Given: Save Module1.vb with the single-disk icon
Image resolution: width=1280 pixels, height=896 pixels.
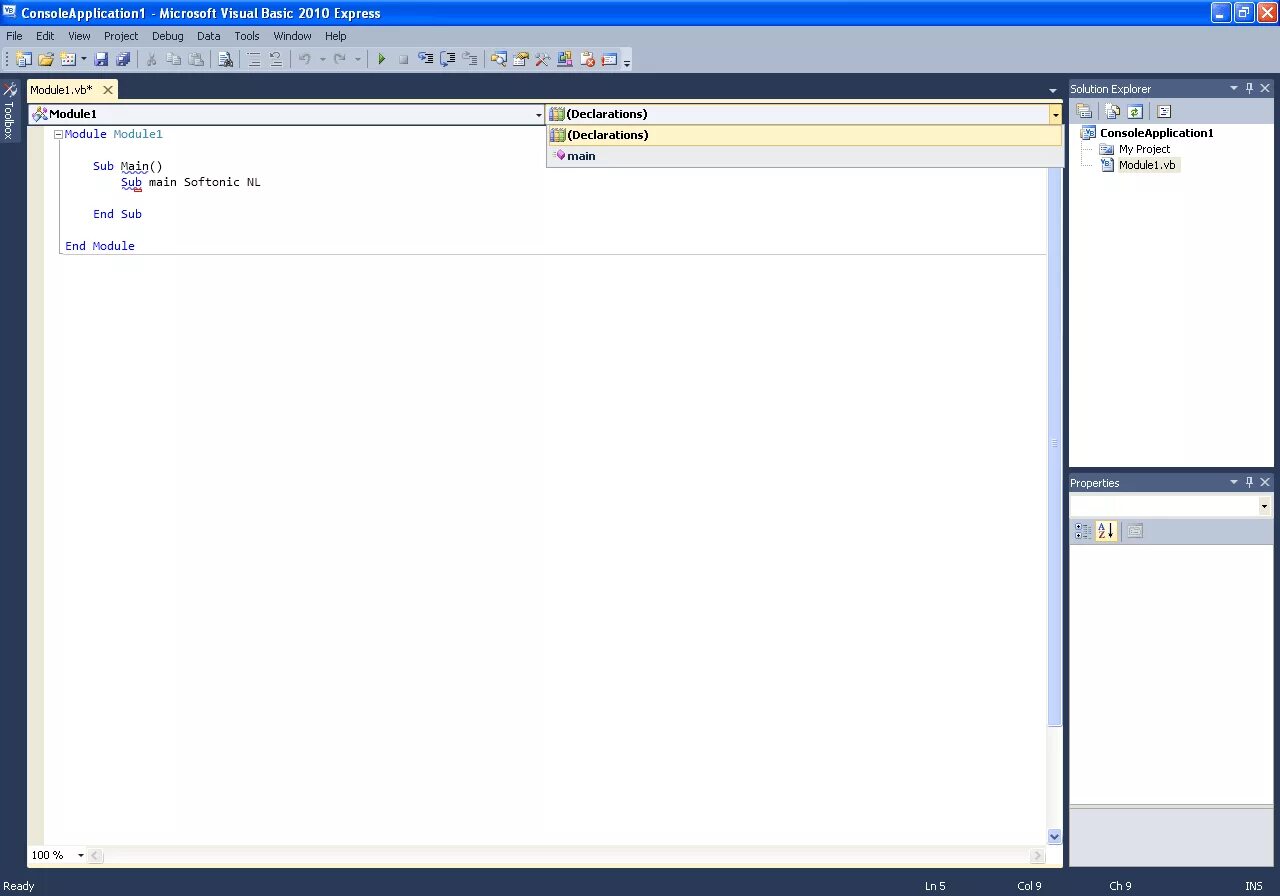Looking at the screenshot, I should (101, 59).
